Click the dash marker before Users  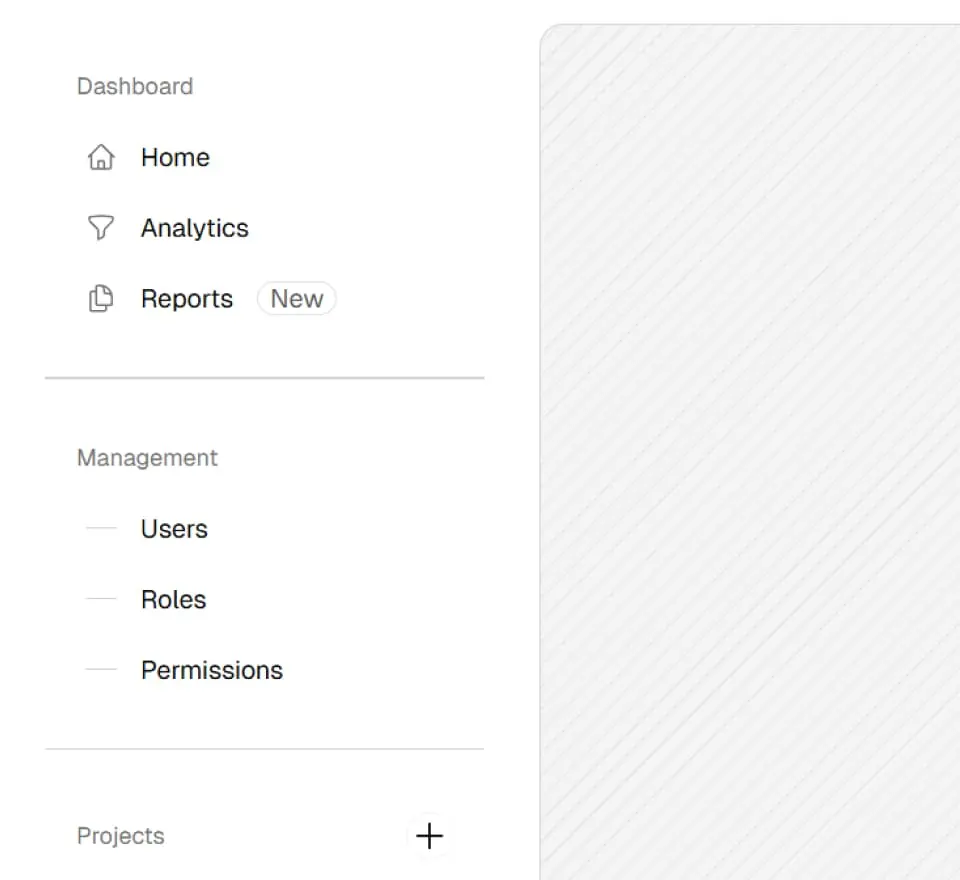[x=101, y=529]
